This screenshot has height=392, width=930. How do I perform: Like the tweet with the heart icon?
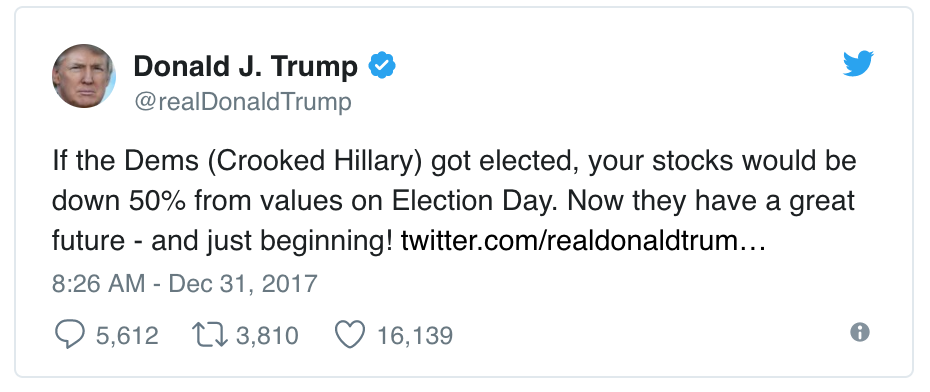coord(350,335)
